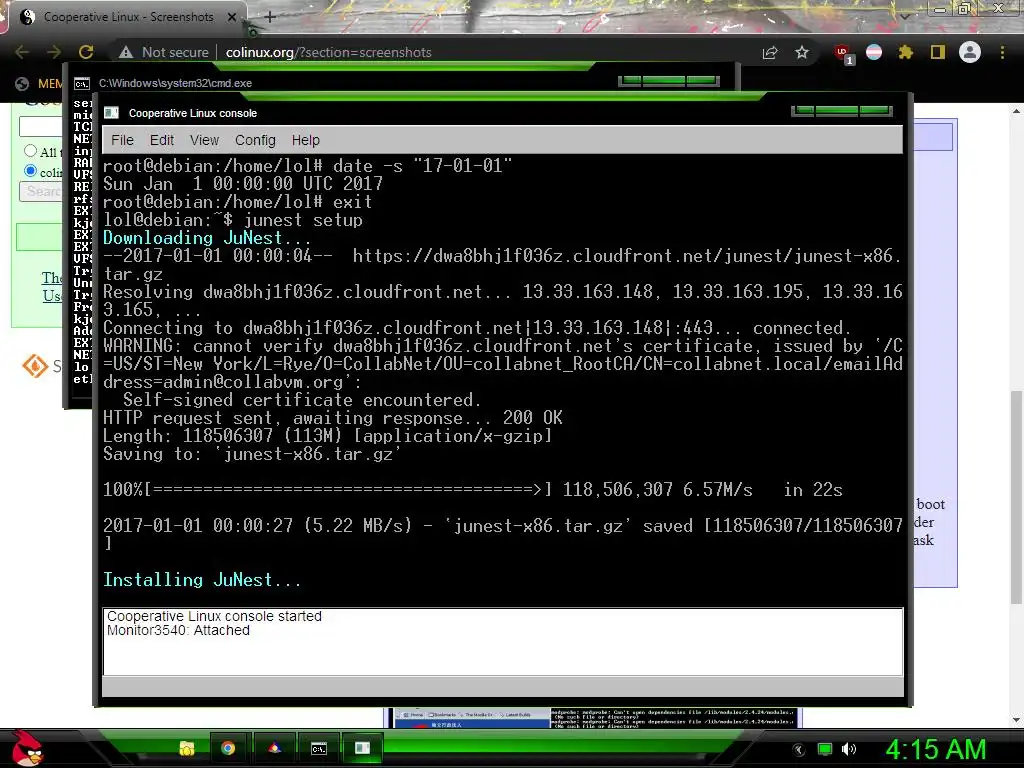
Task: Go back in Chrome
Action: (x=22, y=52)
